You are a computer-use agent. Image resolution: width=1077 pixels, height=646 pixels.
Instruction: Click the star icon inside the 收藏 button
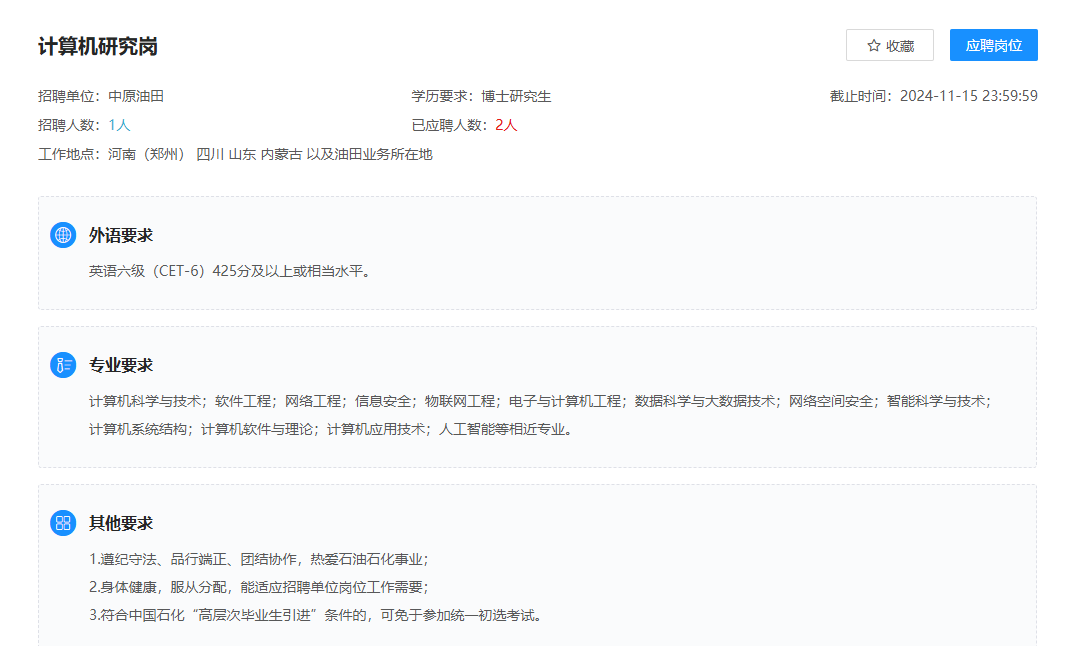874,45
